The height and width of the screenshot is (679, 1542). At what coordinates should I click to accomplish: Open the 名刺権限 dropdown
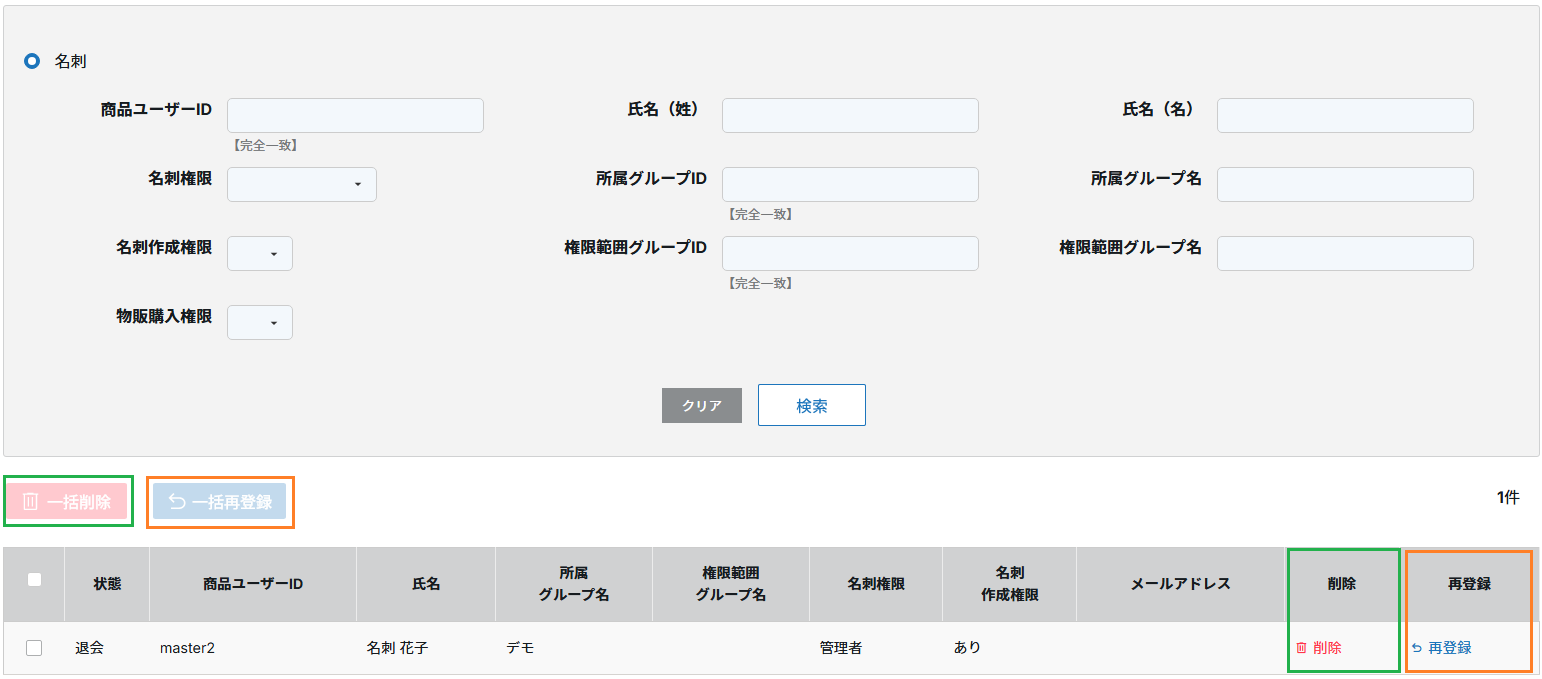(x=301, y=185)
